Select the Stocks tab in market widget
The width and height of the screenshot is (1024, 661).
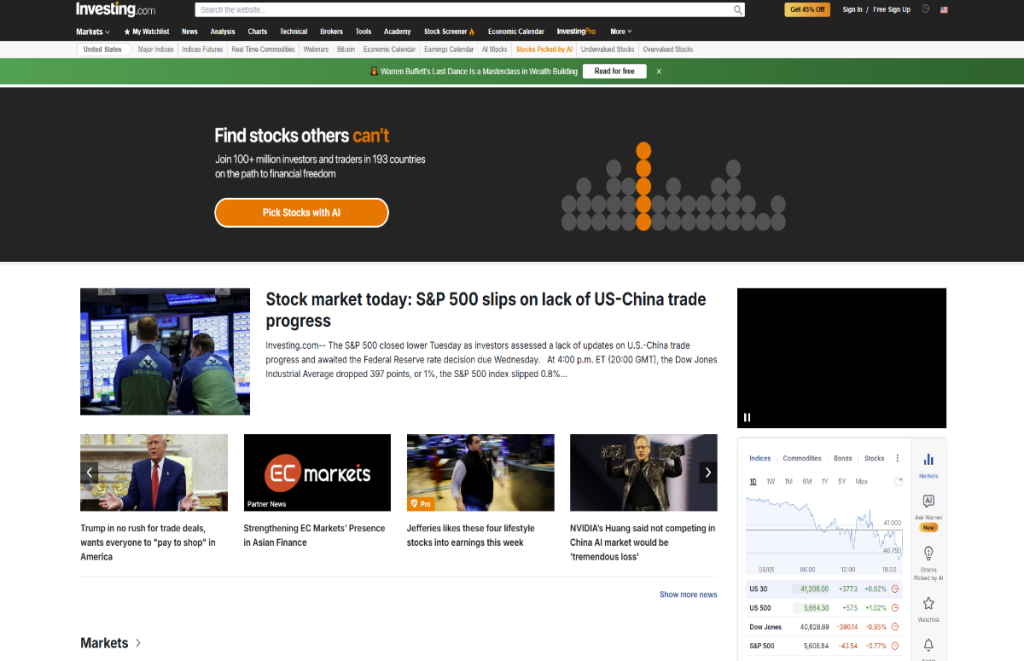click(874, 459)
